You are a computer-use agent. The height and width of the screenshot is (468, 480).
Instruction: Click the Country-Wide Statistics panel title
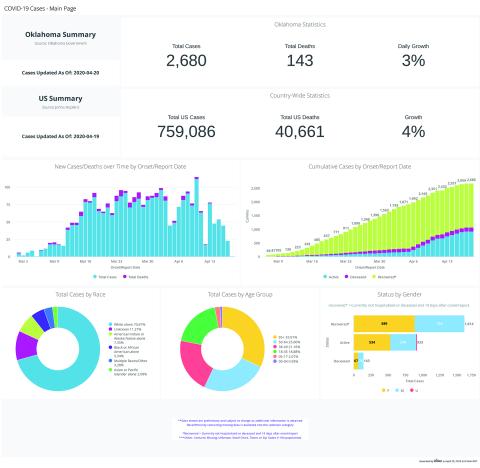pos(300,96)
